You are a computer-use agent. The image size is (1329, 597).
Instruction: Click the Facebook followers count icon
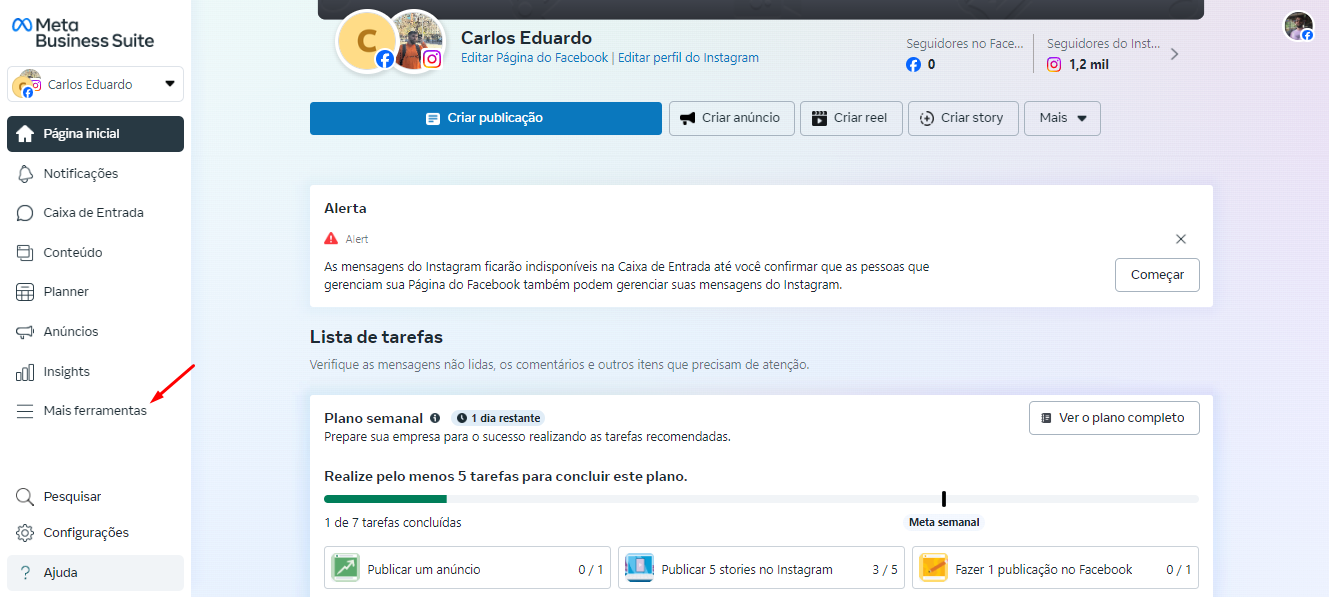913,65
